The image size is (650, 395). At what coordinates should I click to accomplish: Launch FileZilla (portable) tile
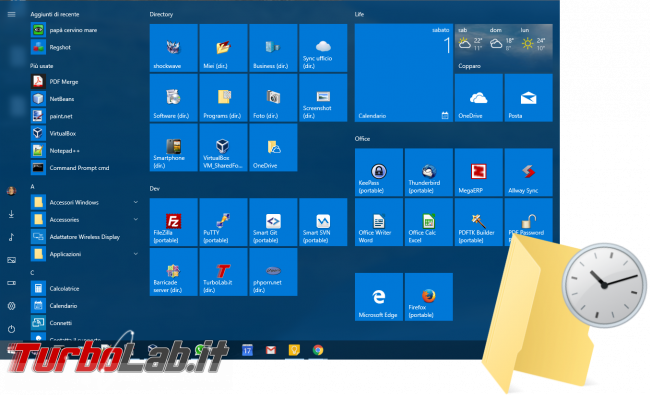(173, 222)
